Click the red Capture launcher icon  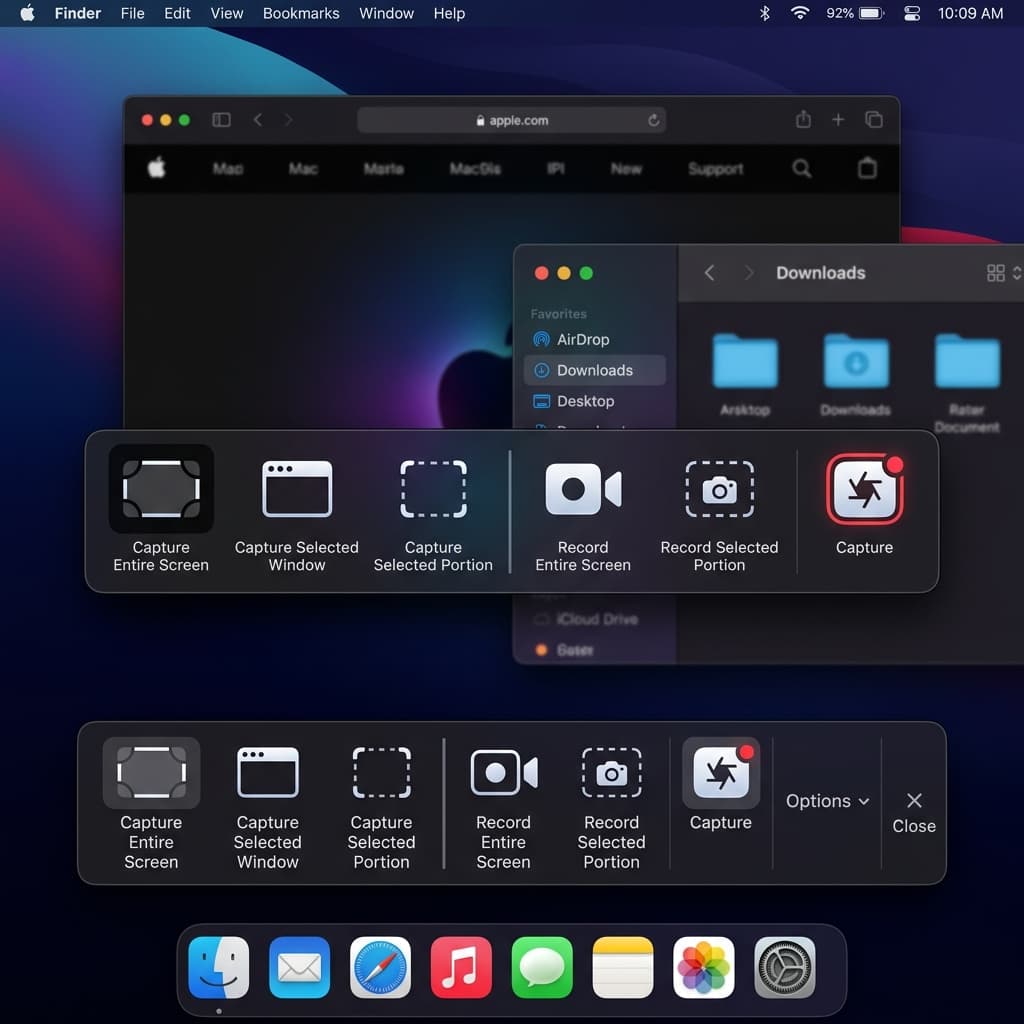pyautogui.click(x=864, y=489)
